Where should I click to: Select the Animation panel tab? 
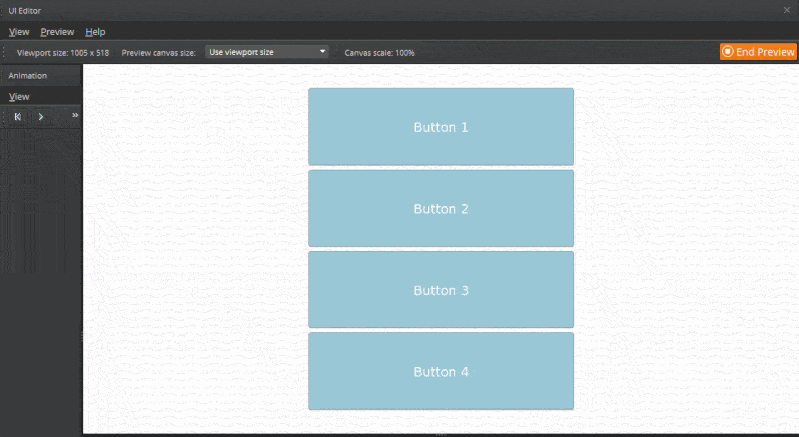(x=28, y=75)
